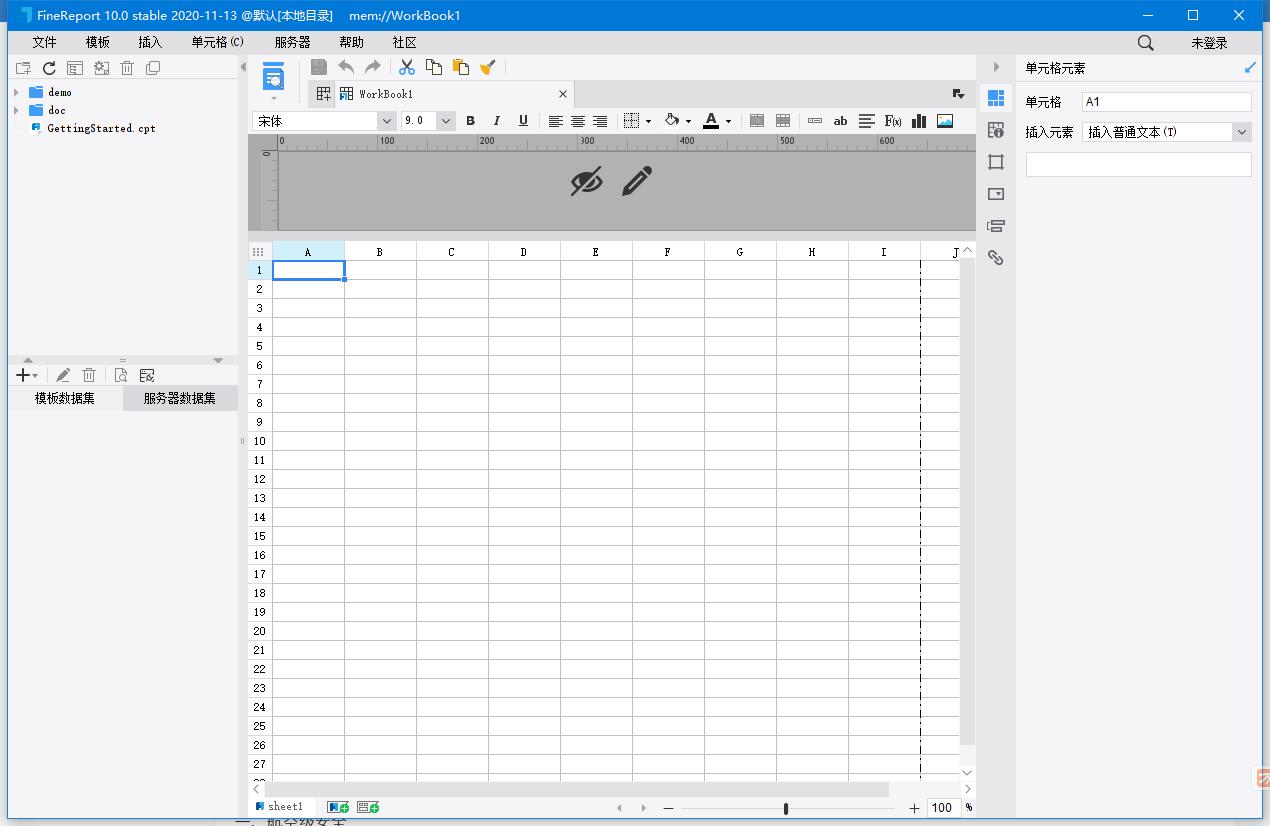Click the 单元格 A1 input field
Image resolution: width=1270 pixels, height=826 pixels.
tap(1167, 102)
